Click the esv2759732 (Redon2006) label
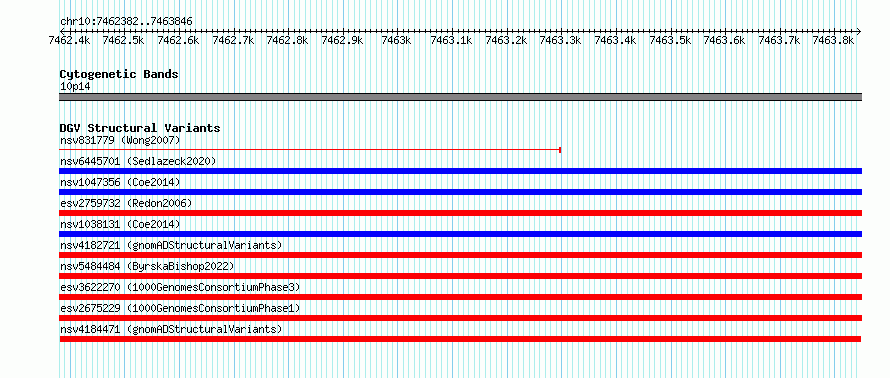The height and width of the screenshot is (378, 890). click(126, 203)
